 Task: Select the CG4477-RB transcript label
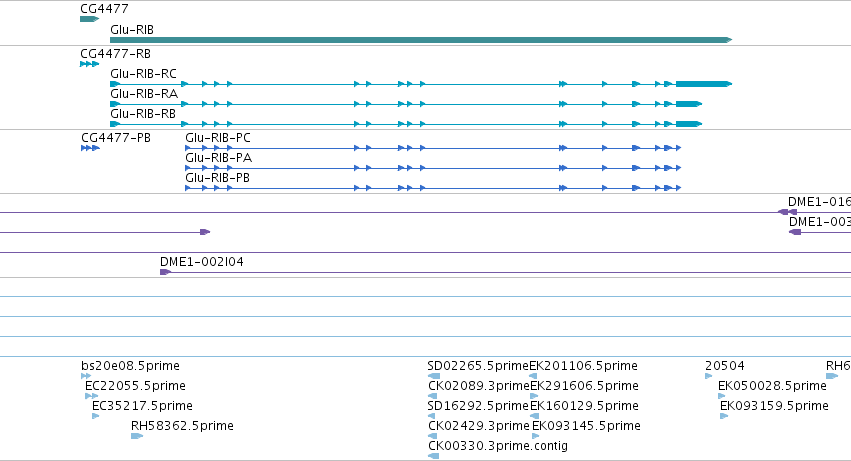[x=116, y=54]
